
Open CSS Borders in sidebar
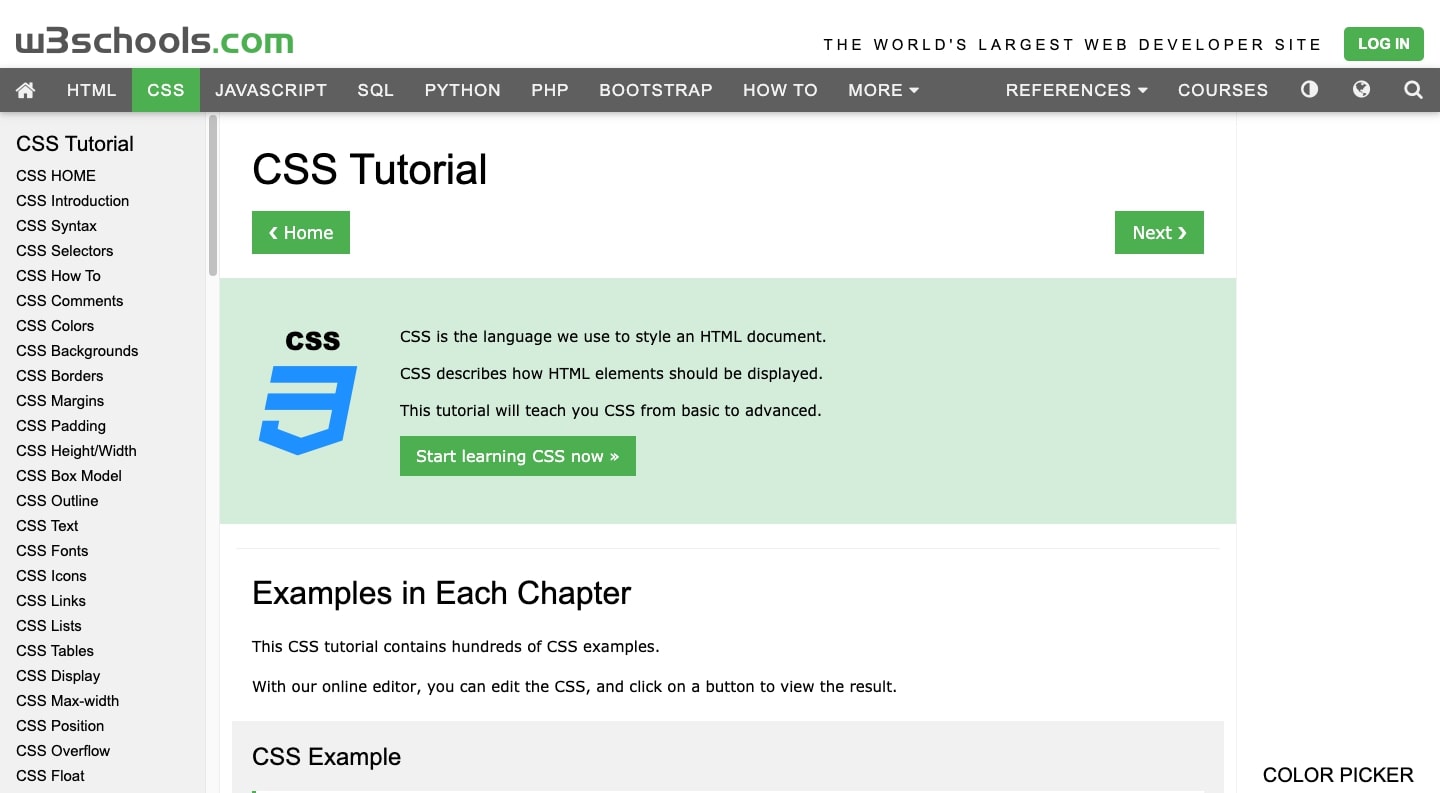point(59,375)
